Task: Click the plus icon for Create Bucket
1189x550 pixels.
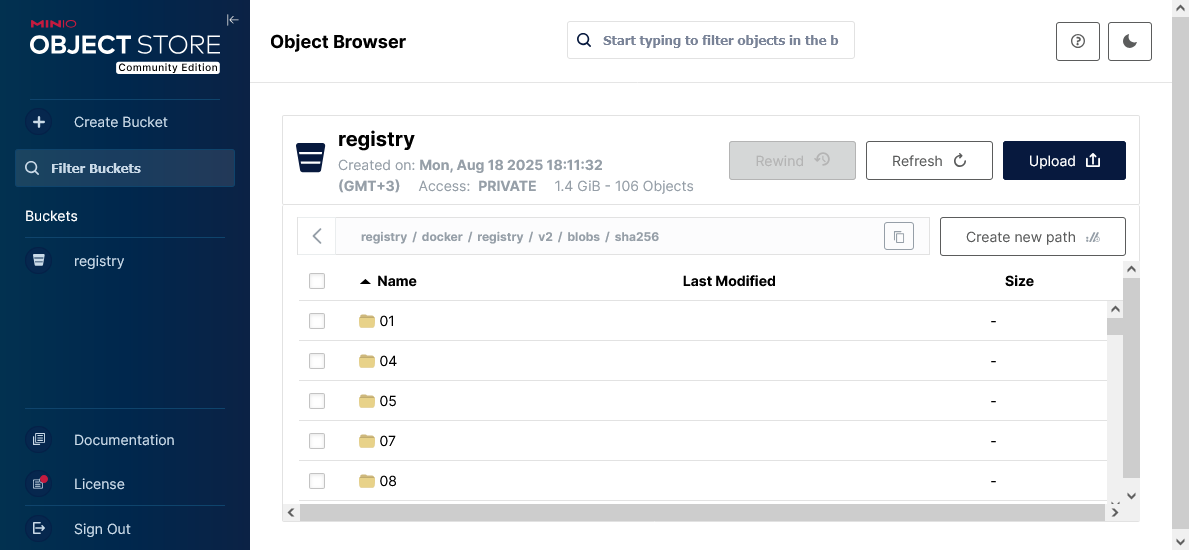Action: click(39, 122)
